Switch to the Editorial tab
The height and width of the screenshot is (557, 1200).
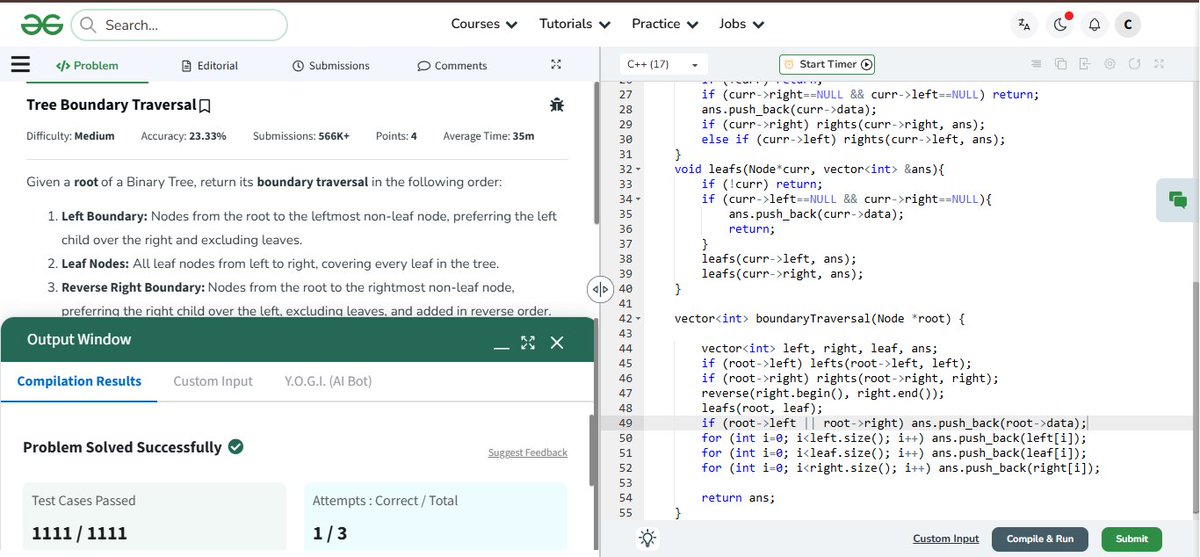pyautogui.click(x=210, y=66)
